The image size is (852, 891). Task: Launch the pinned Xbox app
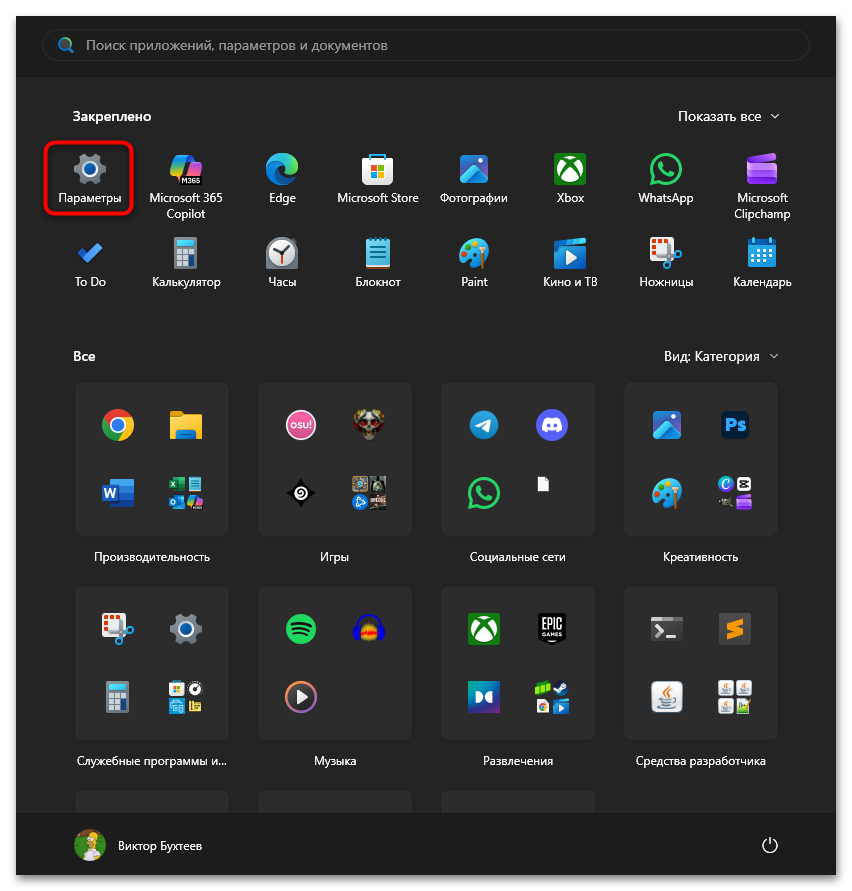click(570, 178)
